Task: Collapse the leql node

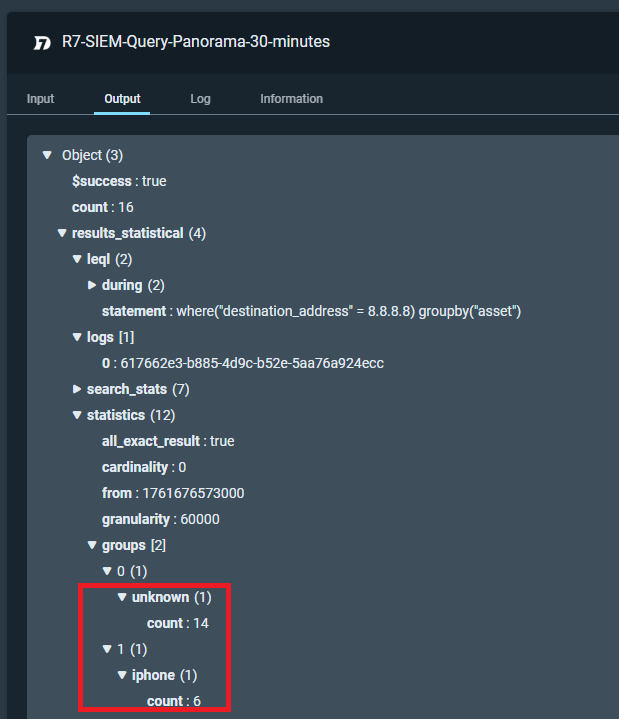Action: click(77, 259)
